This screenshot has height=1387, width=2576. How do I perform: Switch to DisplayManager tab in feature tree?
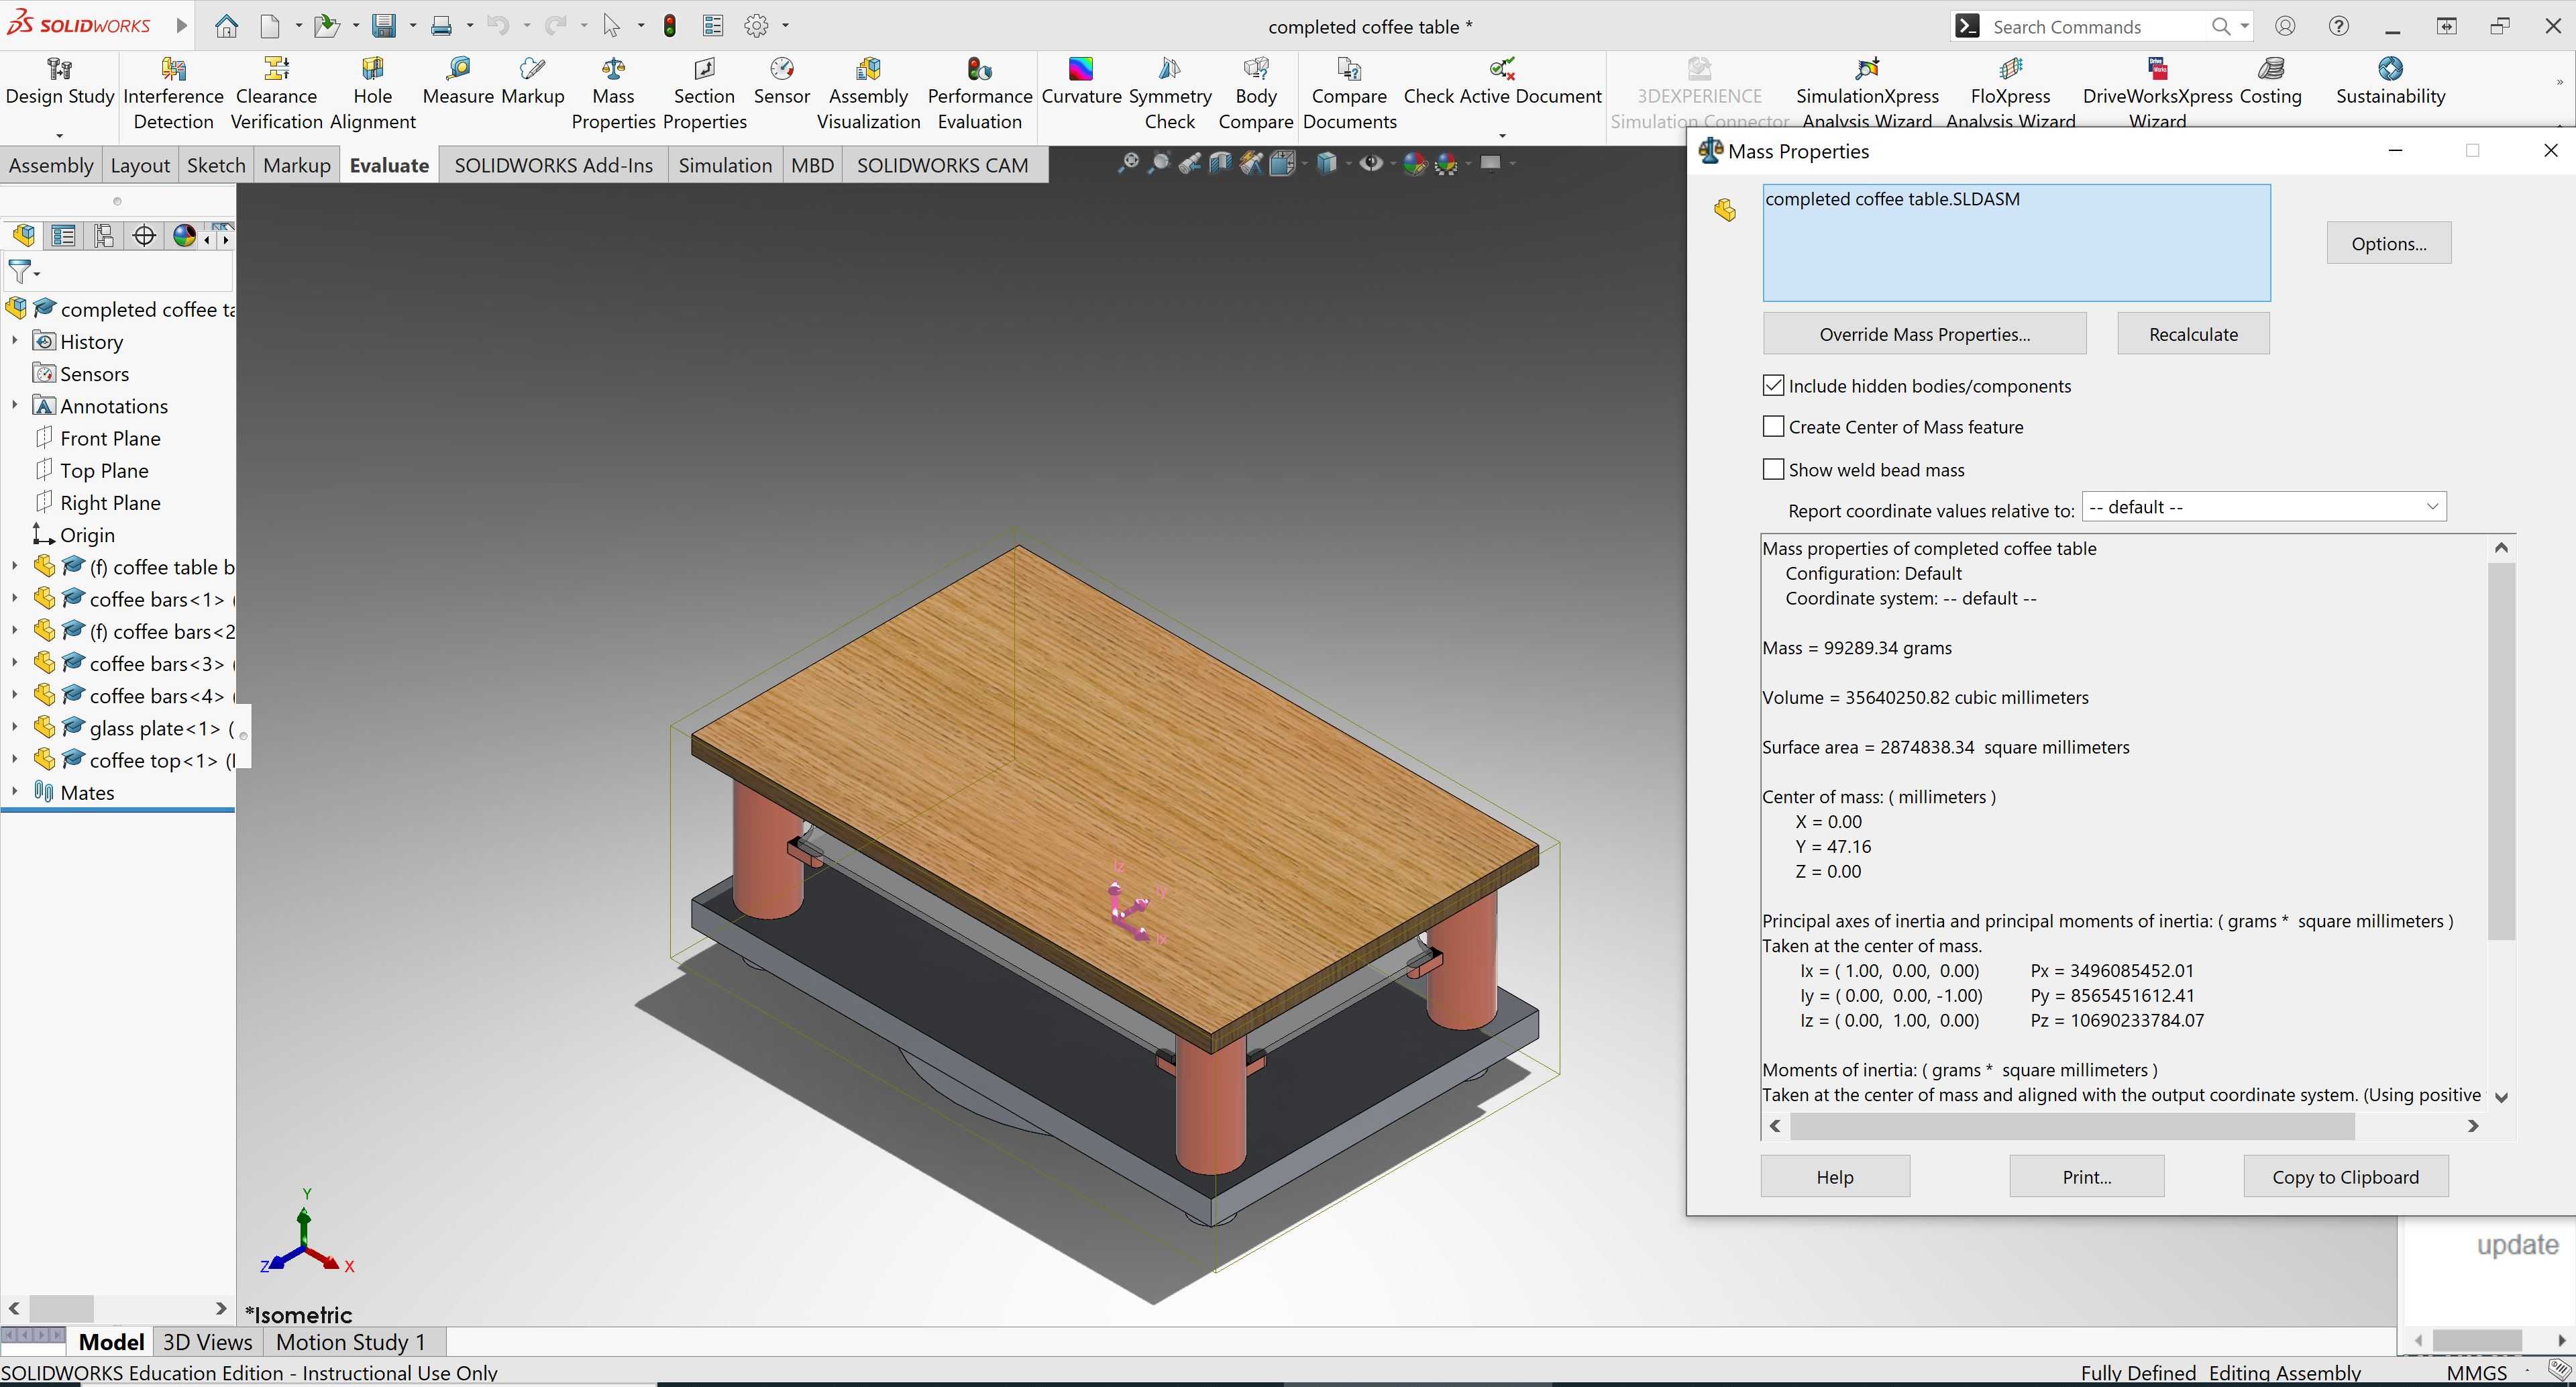(184, 236)
